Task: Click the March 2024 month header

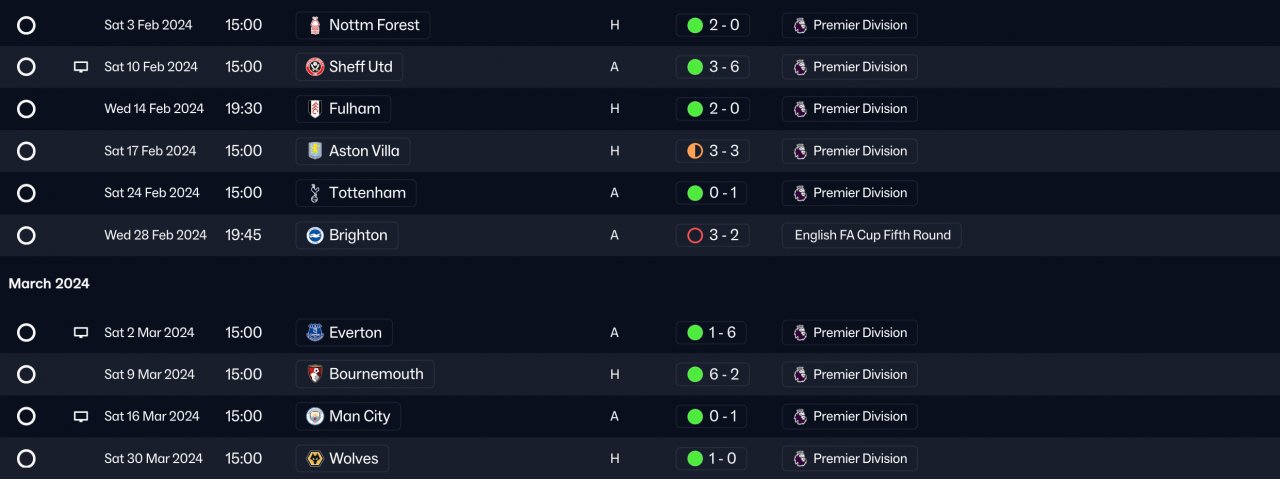Action: pyautogui.click(x=49, y=284)
